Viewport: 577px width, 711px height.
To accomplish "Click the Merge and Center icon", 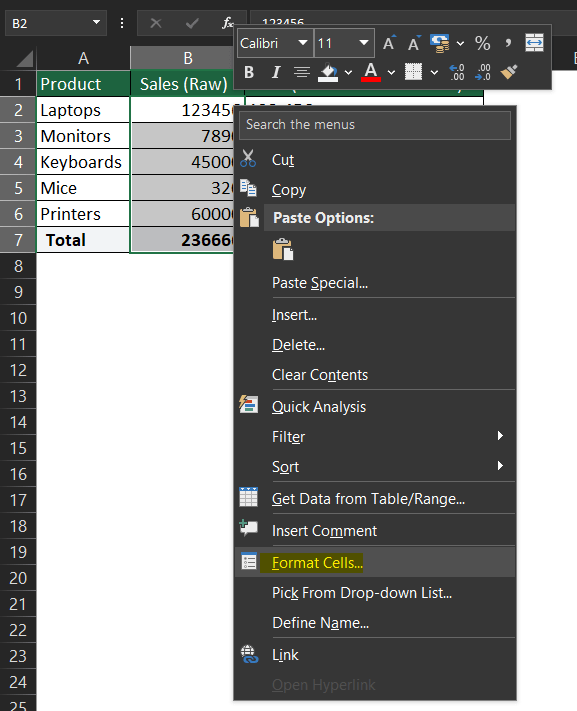I will pos(534,44).
